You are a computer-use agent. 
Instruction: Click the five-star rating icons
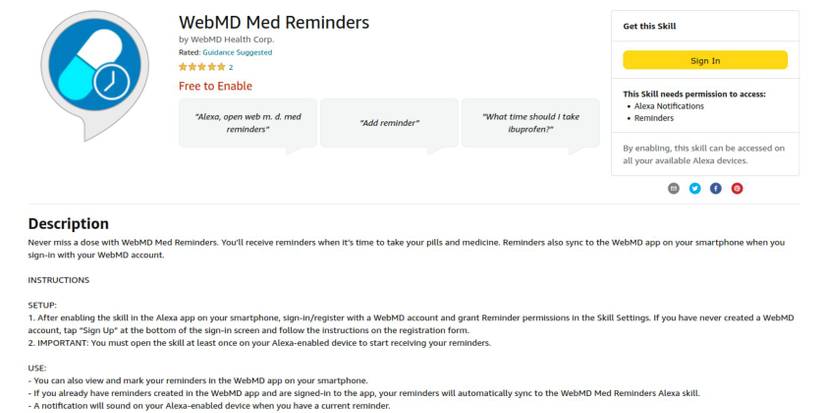click(201, 67)
